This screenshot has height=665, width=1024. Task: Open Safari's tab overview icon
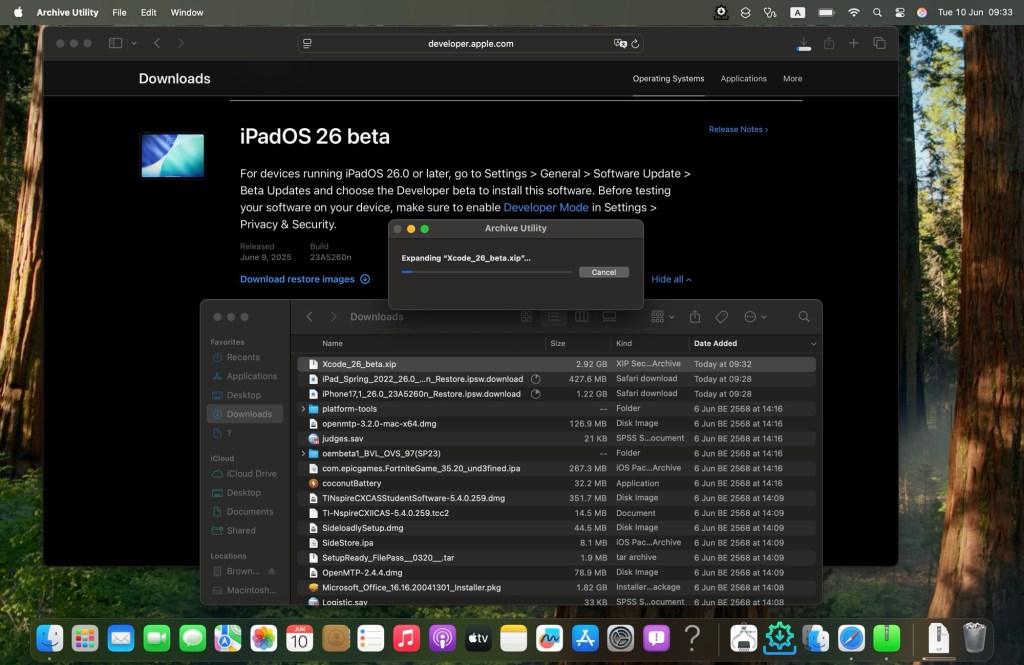click(x=879, y=44)
